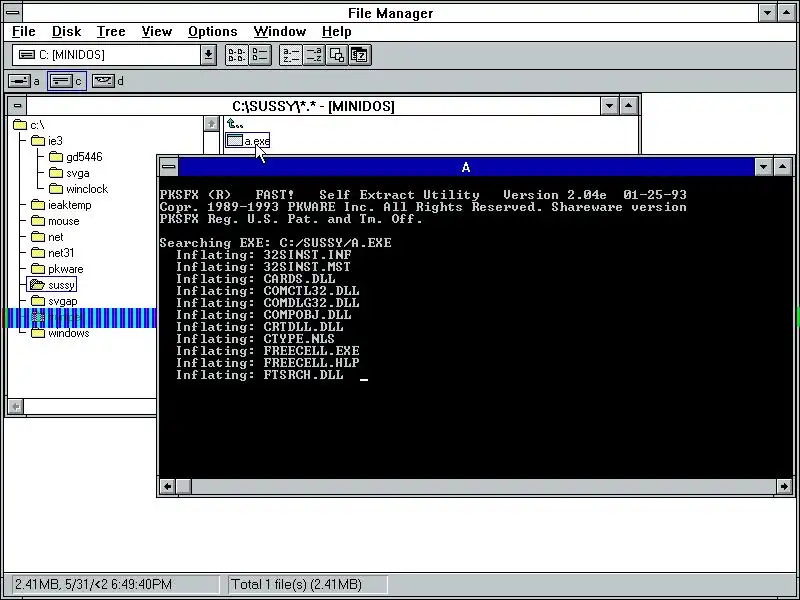This screenshot has width=800, height=600.
Task: Open the Window menu
Action: tap(280, 32)
